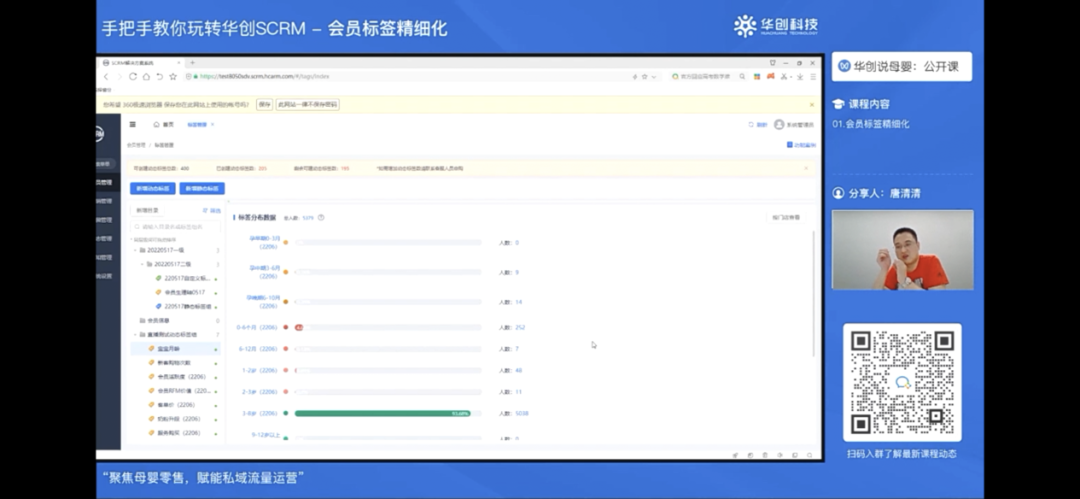Close the 标签管理 page tab
Screen dimensions: 1080x499
coord(212,125)
